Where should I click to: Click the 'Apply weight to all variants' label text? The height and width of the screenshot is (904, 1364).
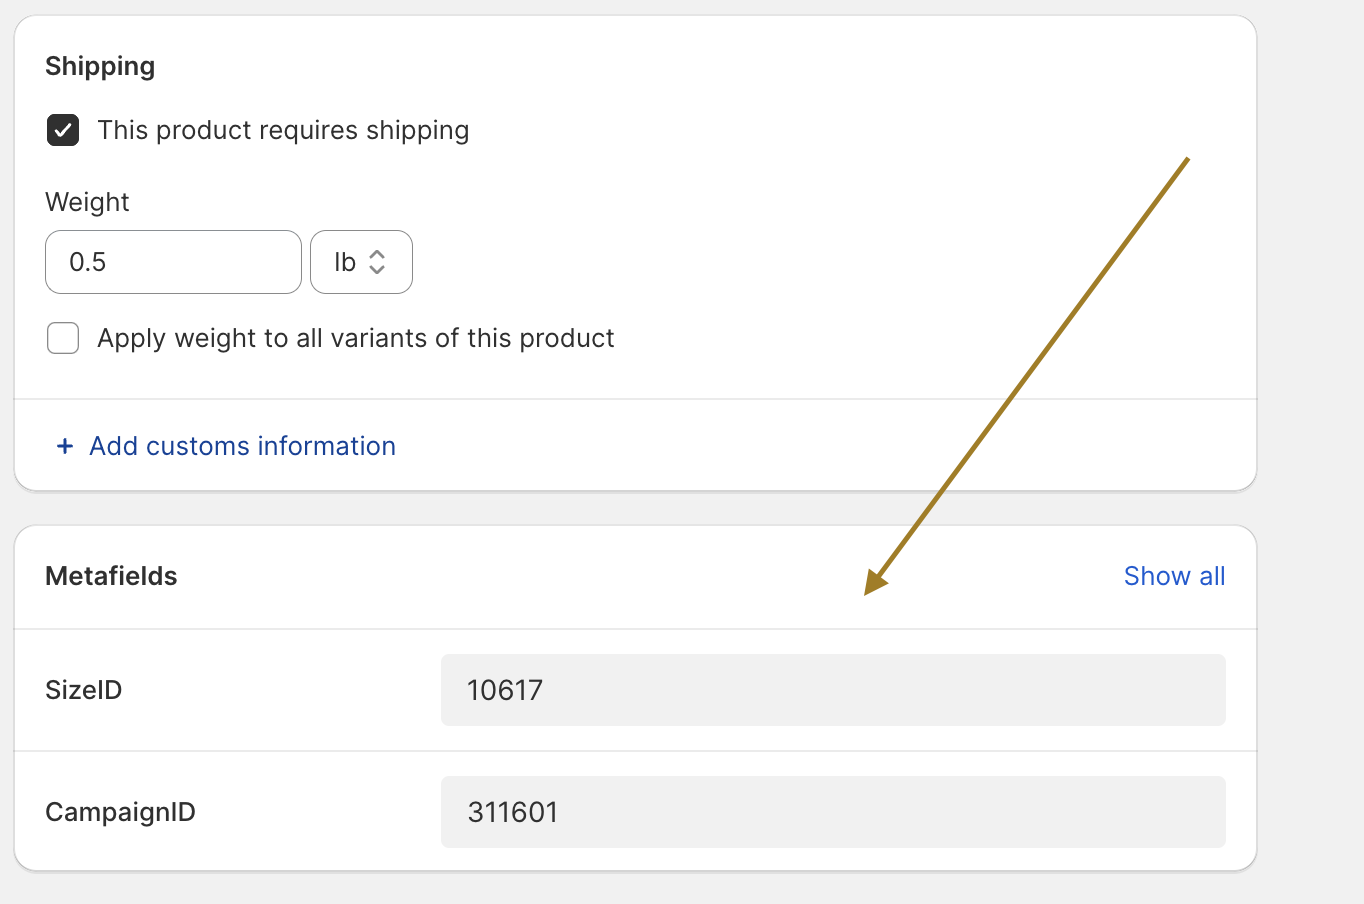click(x=355, y=338)
